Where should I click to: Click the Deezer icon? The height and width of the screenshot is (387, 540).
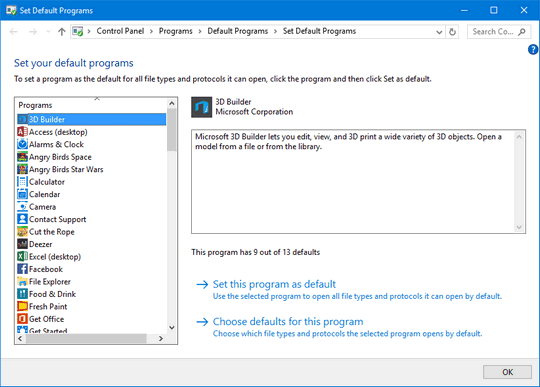coord(22,244)
